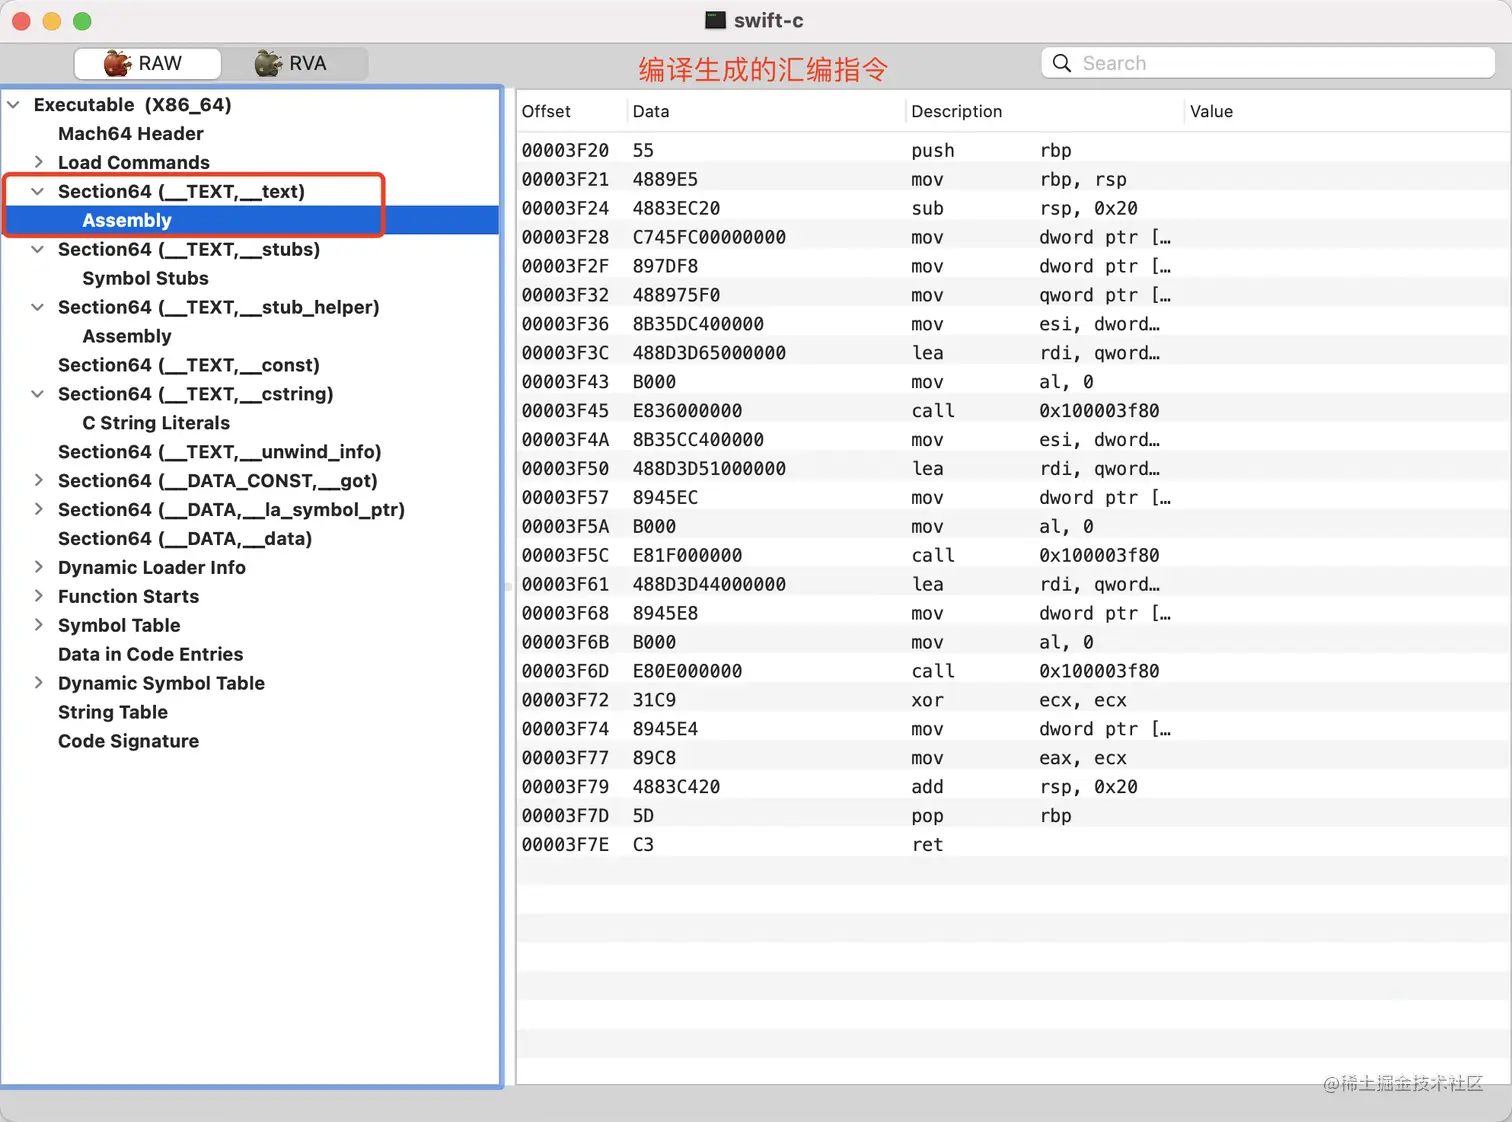Screen dimensions: 1512x1122
Task: Click the sub instruction at 00003F24
Action: pos(927,208)
